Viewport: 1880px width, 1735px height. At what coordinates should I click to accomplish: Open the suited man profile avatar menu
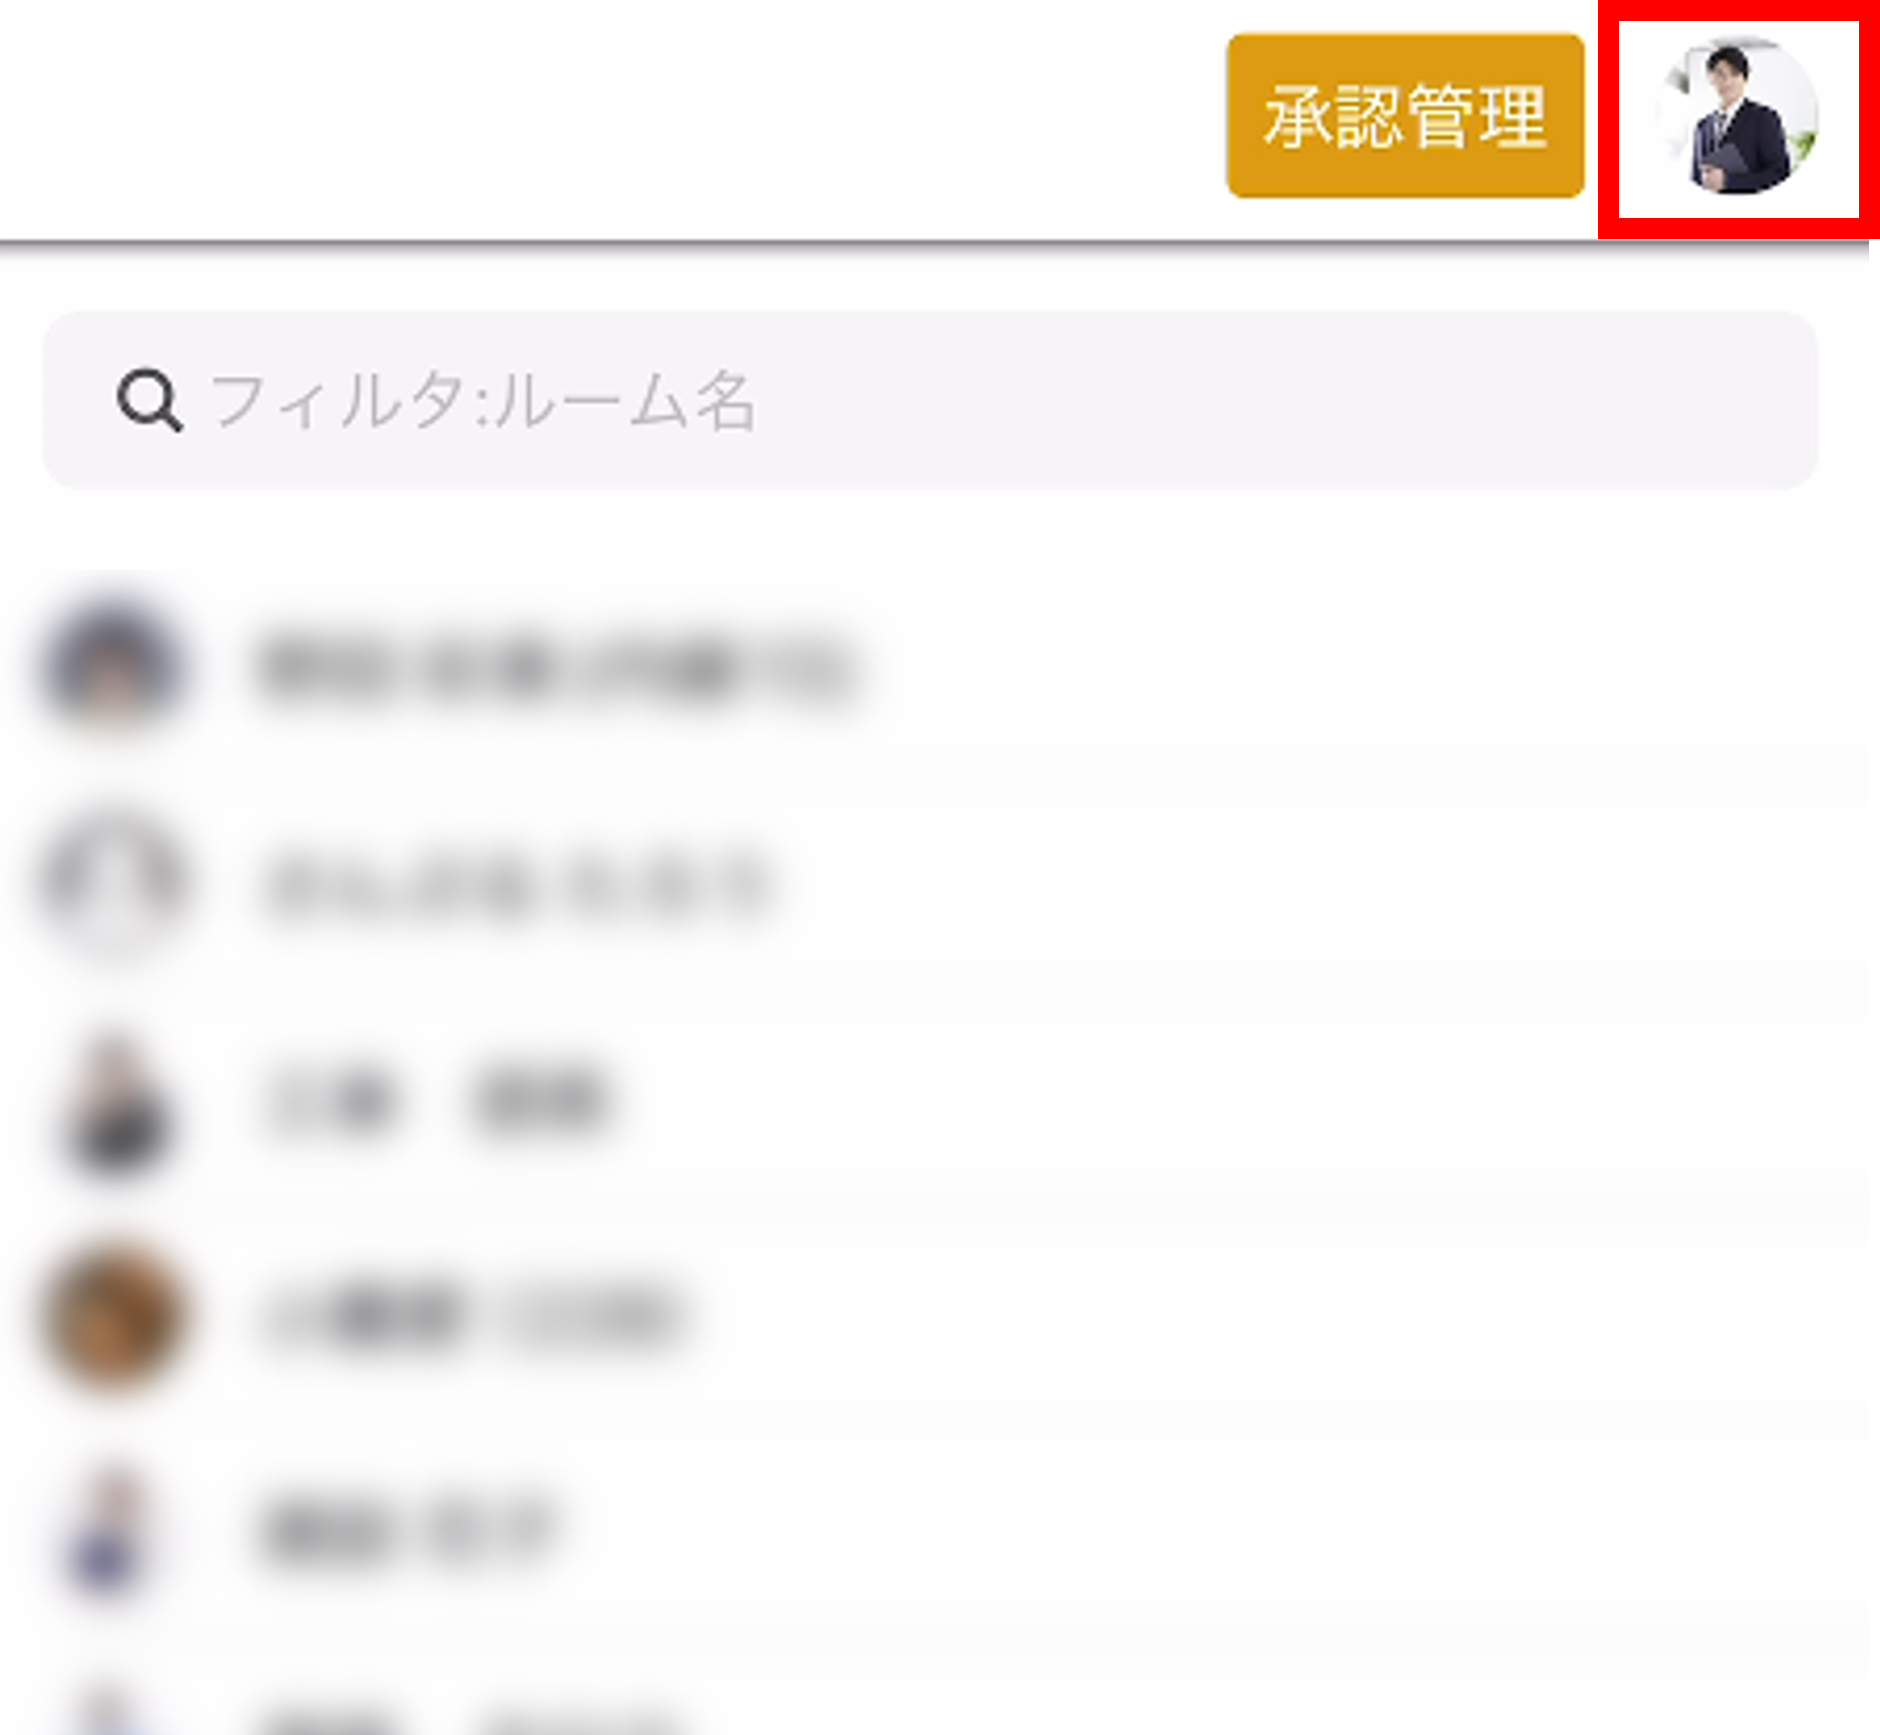(x=1738, y=116)
